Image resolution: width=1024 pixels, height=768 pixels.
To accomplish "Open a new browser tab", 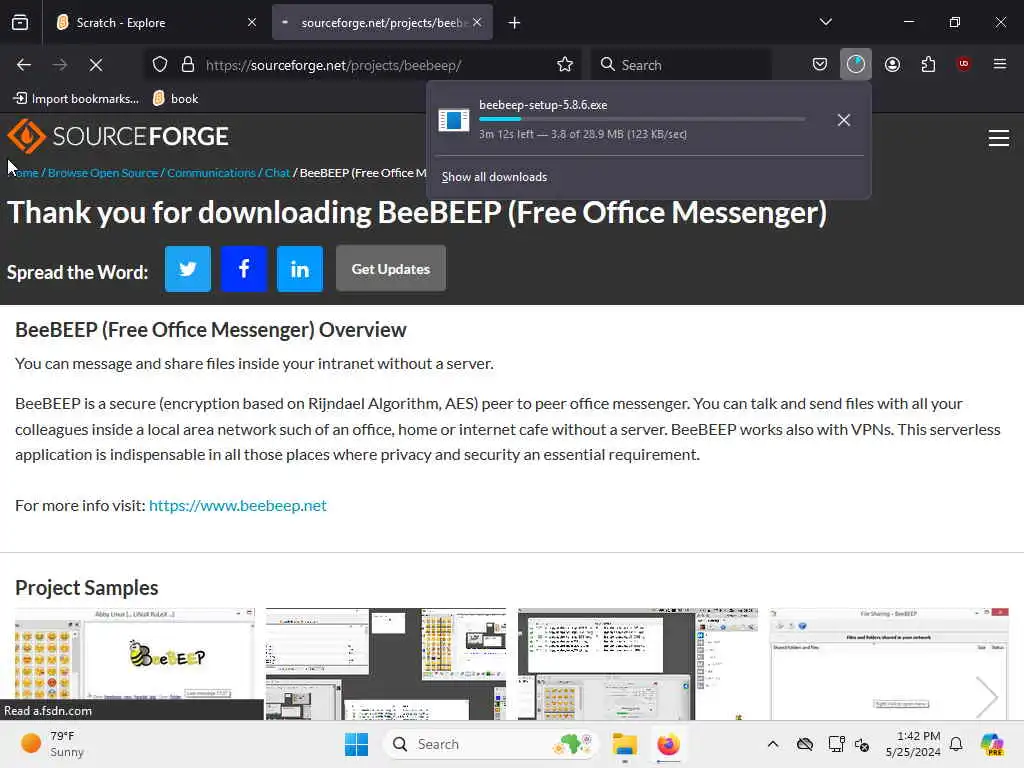I will click(514, 23).
